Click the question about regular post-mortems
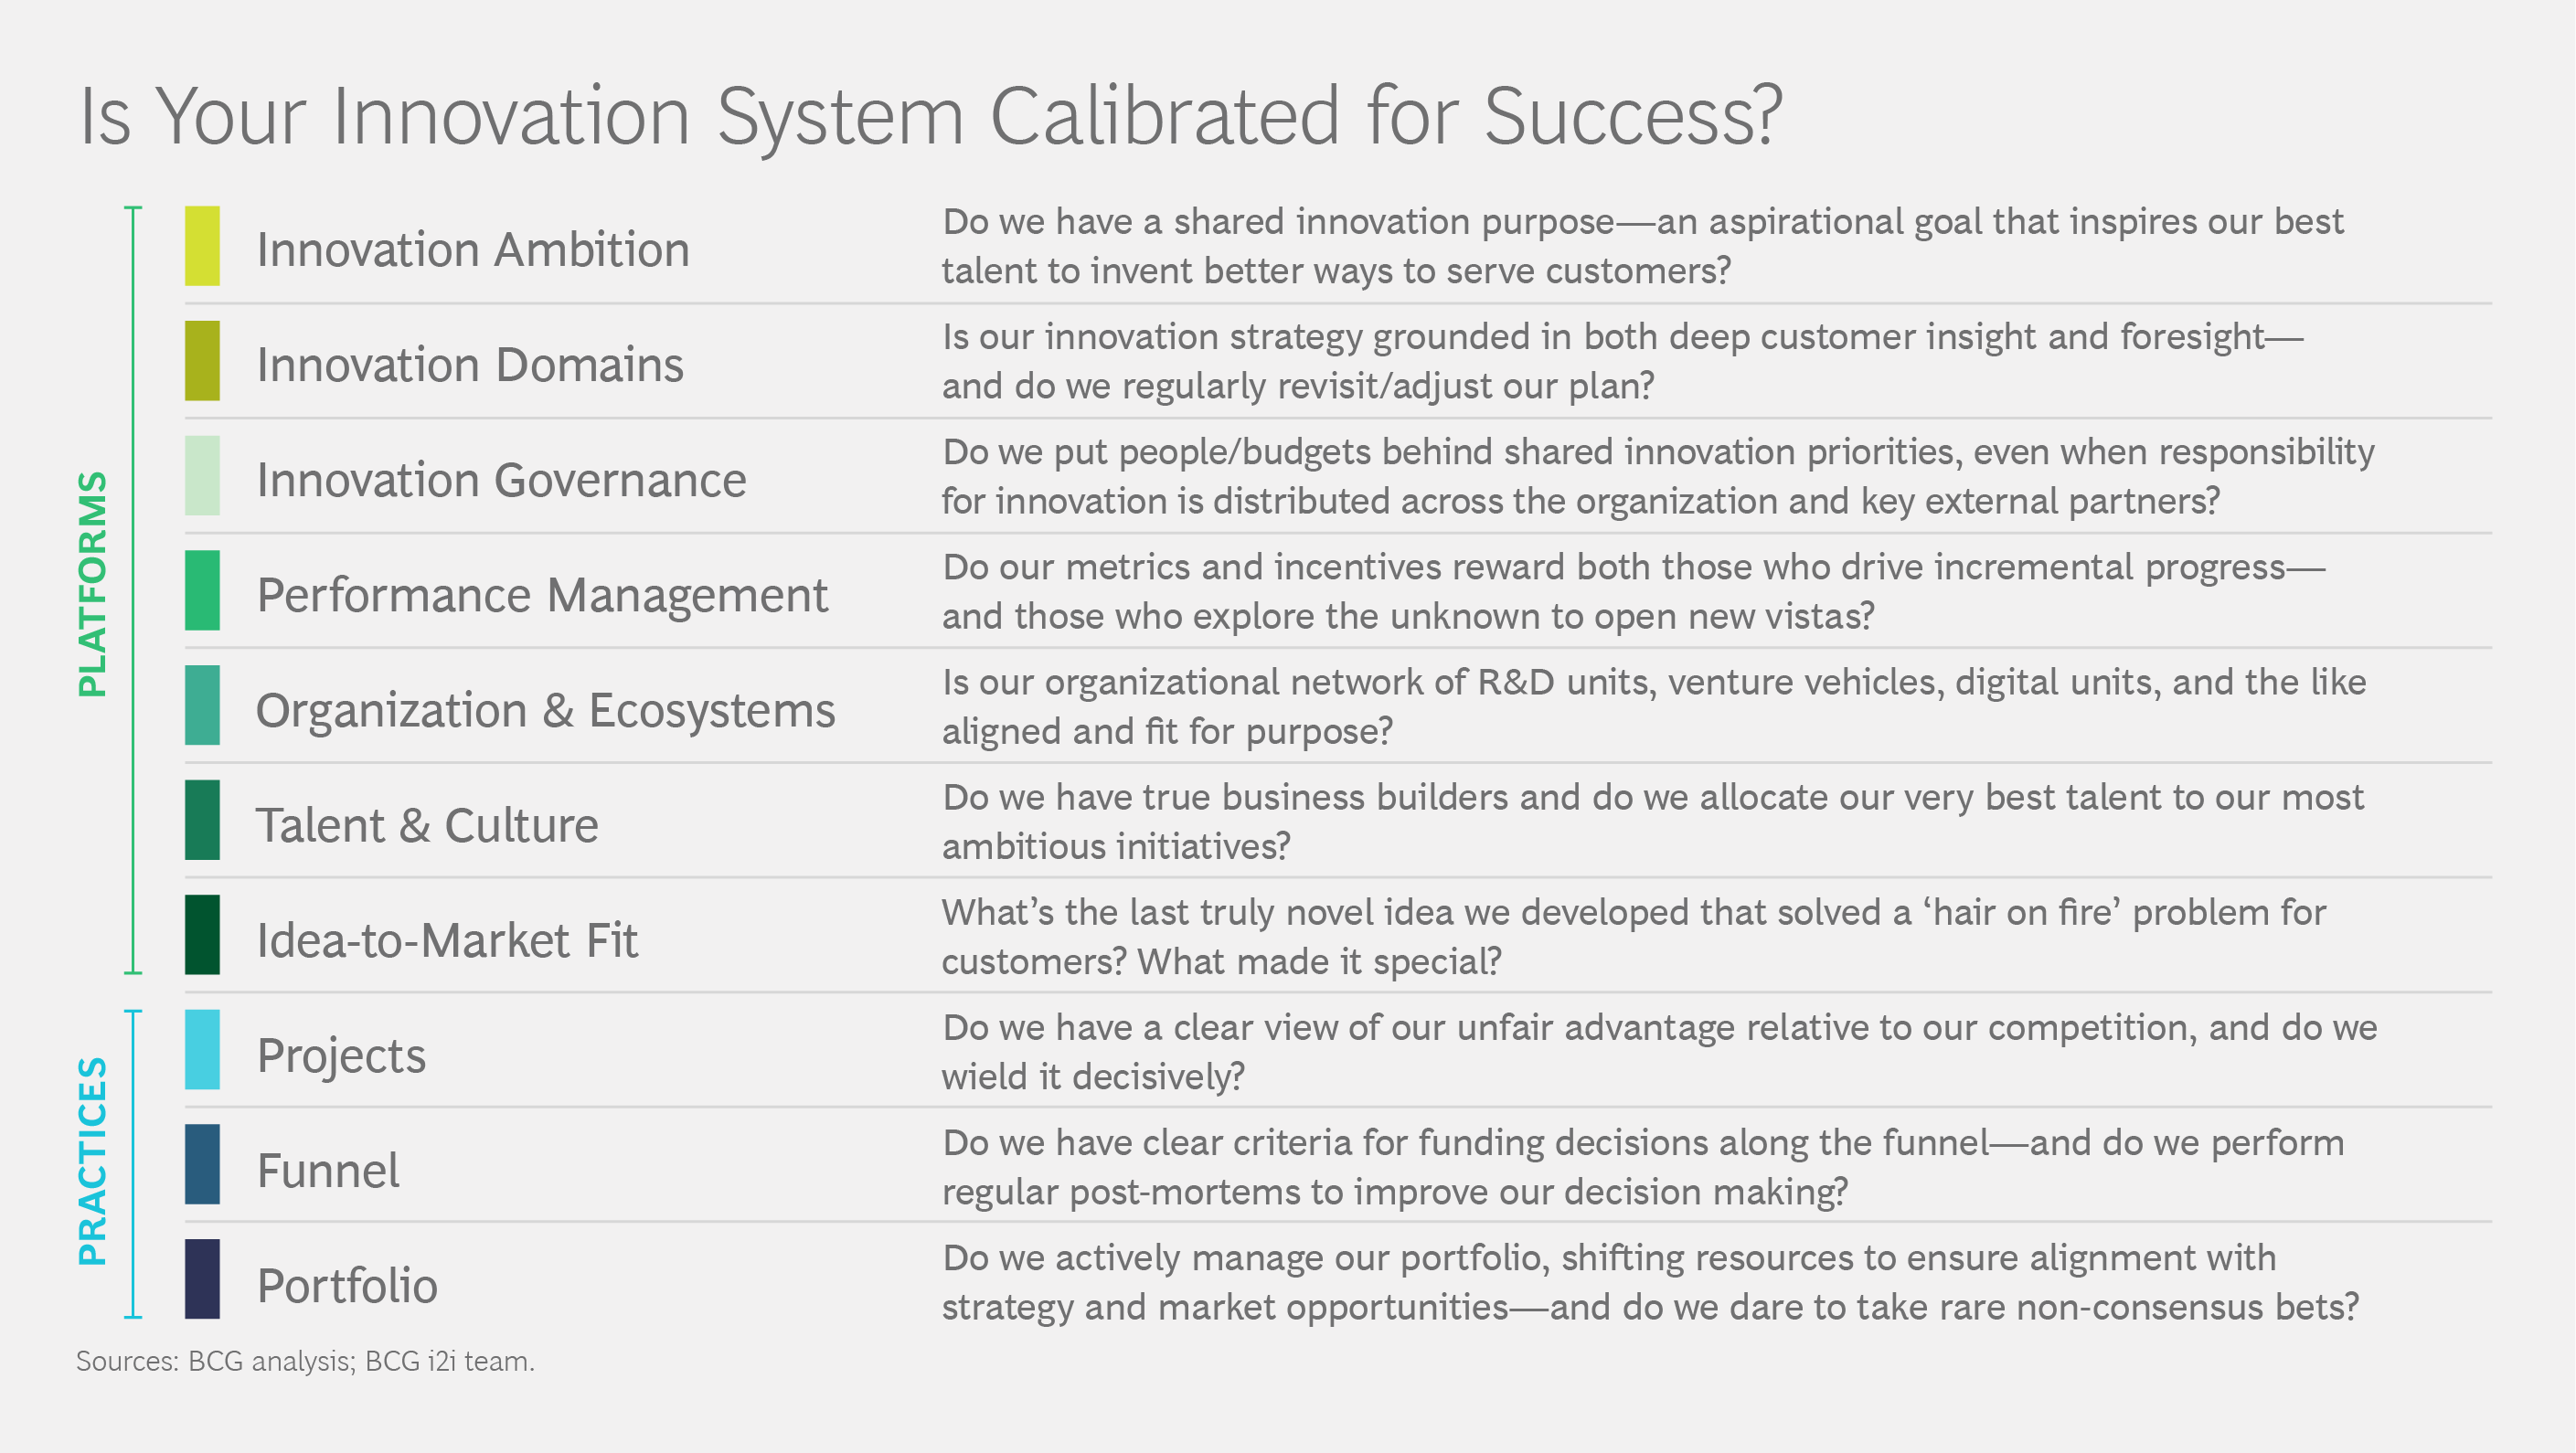This screenshot has width=2576, height=1453. [1642, 1167]
